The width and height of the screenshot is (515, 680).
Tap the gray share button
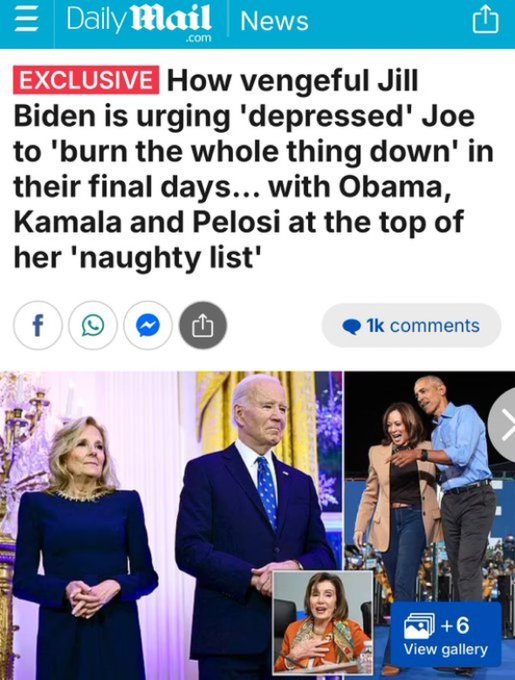[203, 325]
